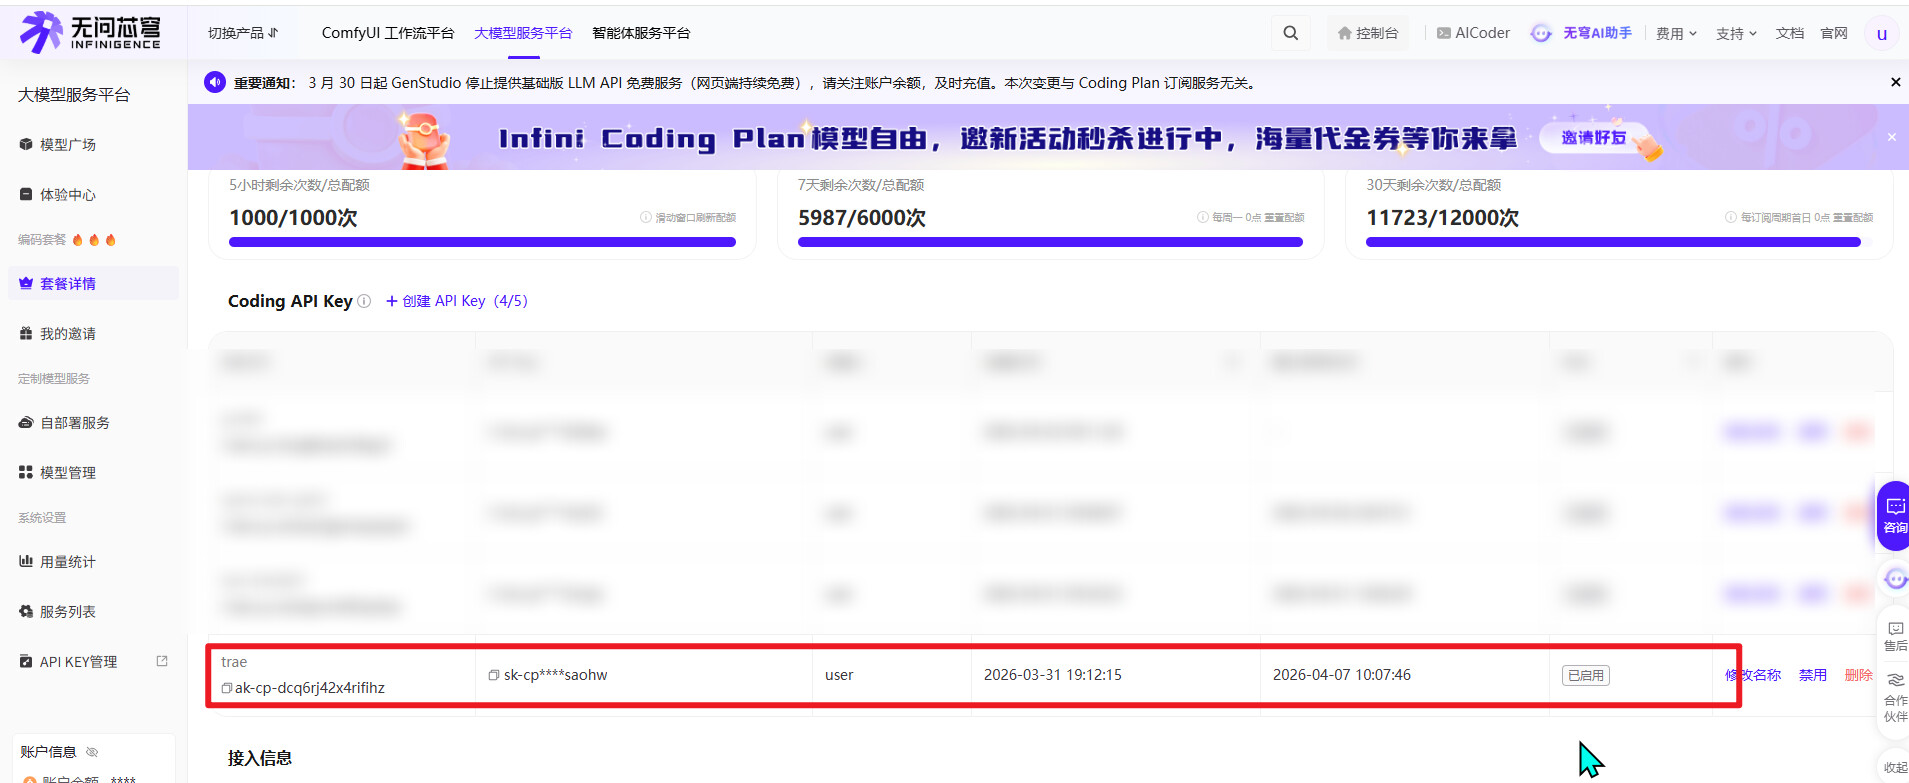The height and width of the screenshot is (783, 1909).
Task: Disable the trae API key
Action: pyautogui.click(x=1812, y=675)
